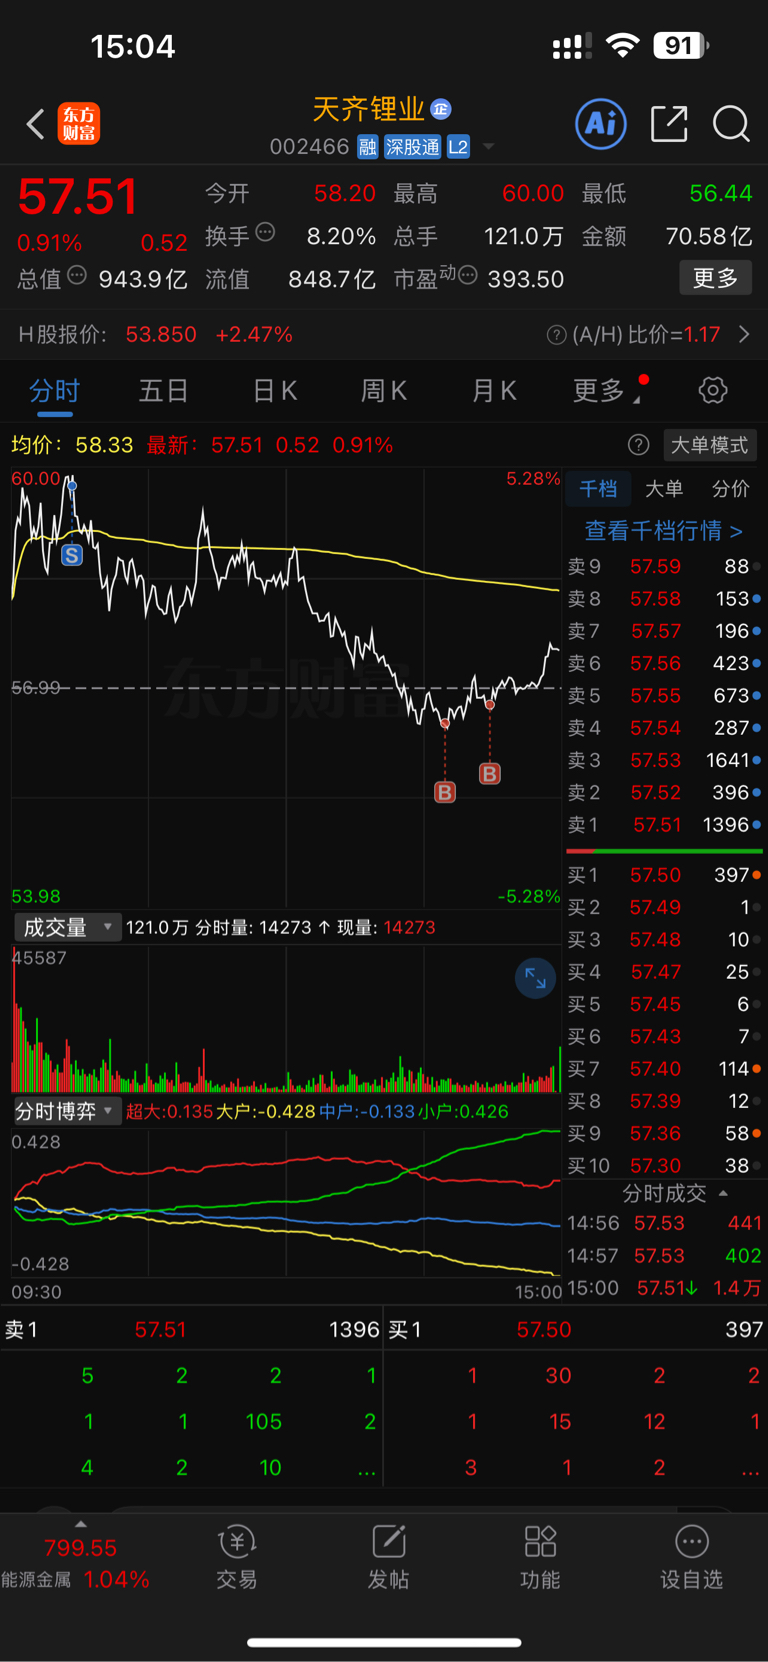Switch to 五日 tab
Image resolution: width=768 pixels, height=1662 pixels.
[163, 391]
